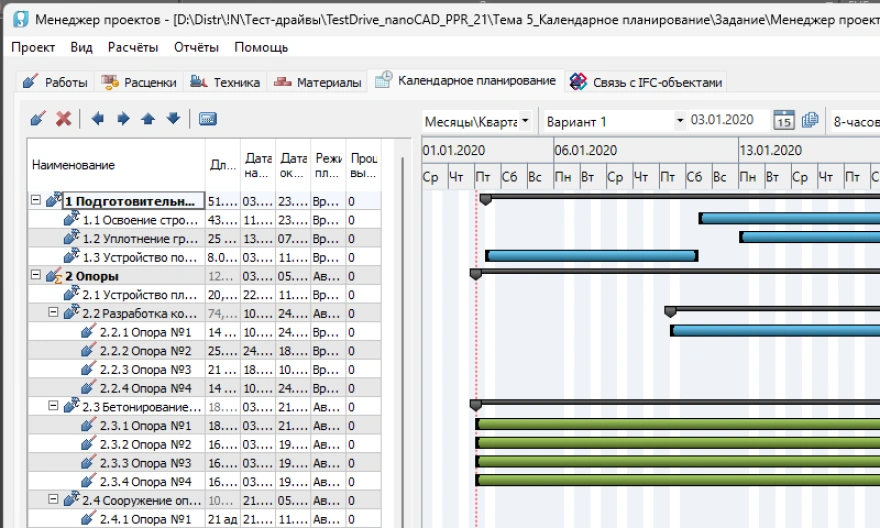Click the calculator icon in task toolbar

[208, 118]
